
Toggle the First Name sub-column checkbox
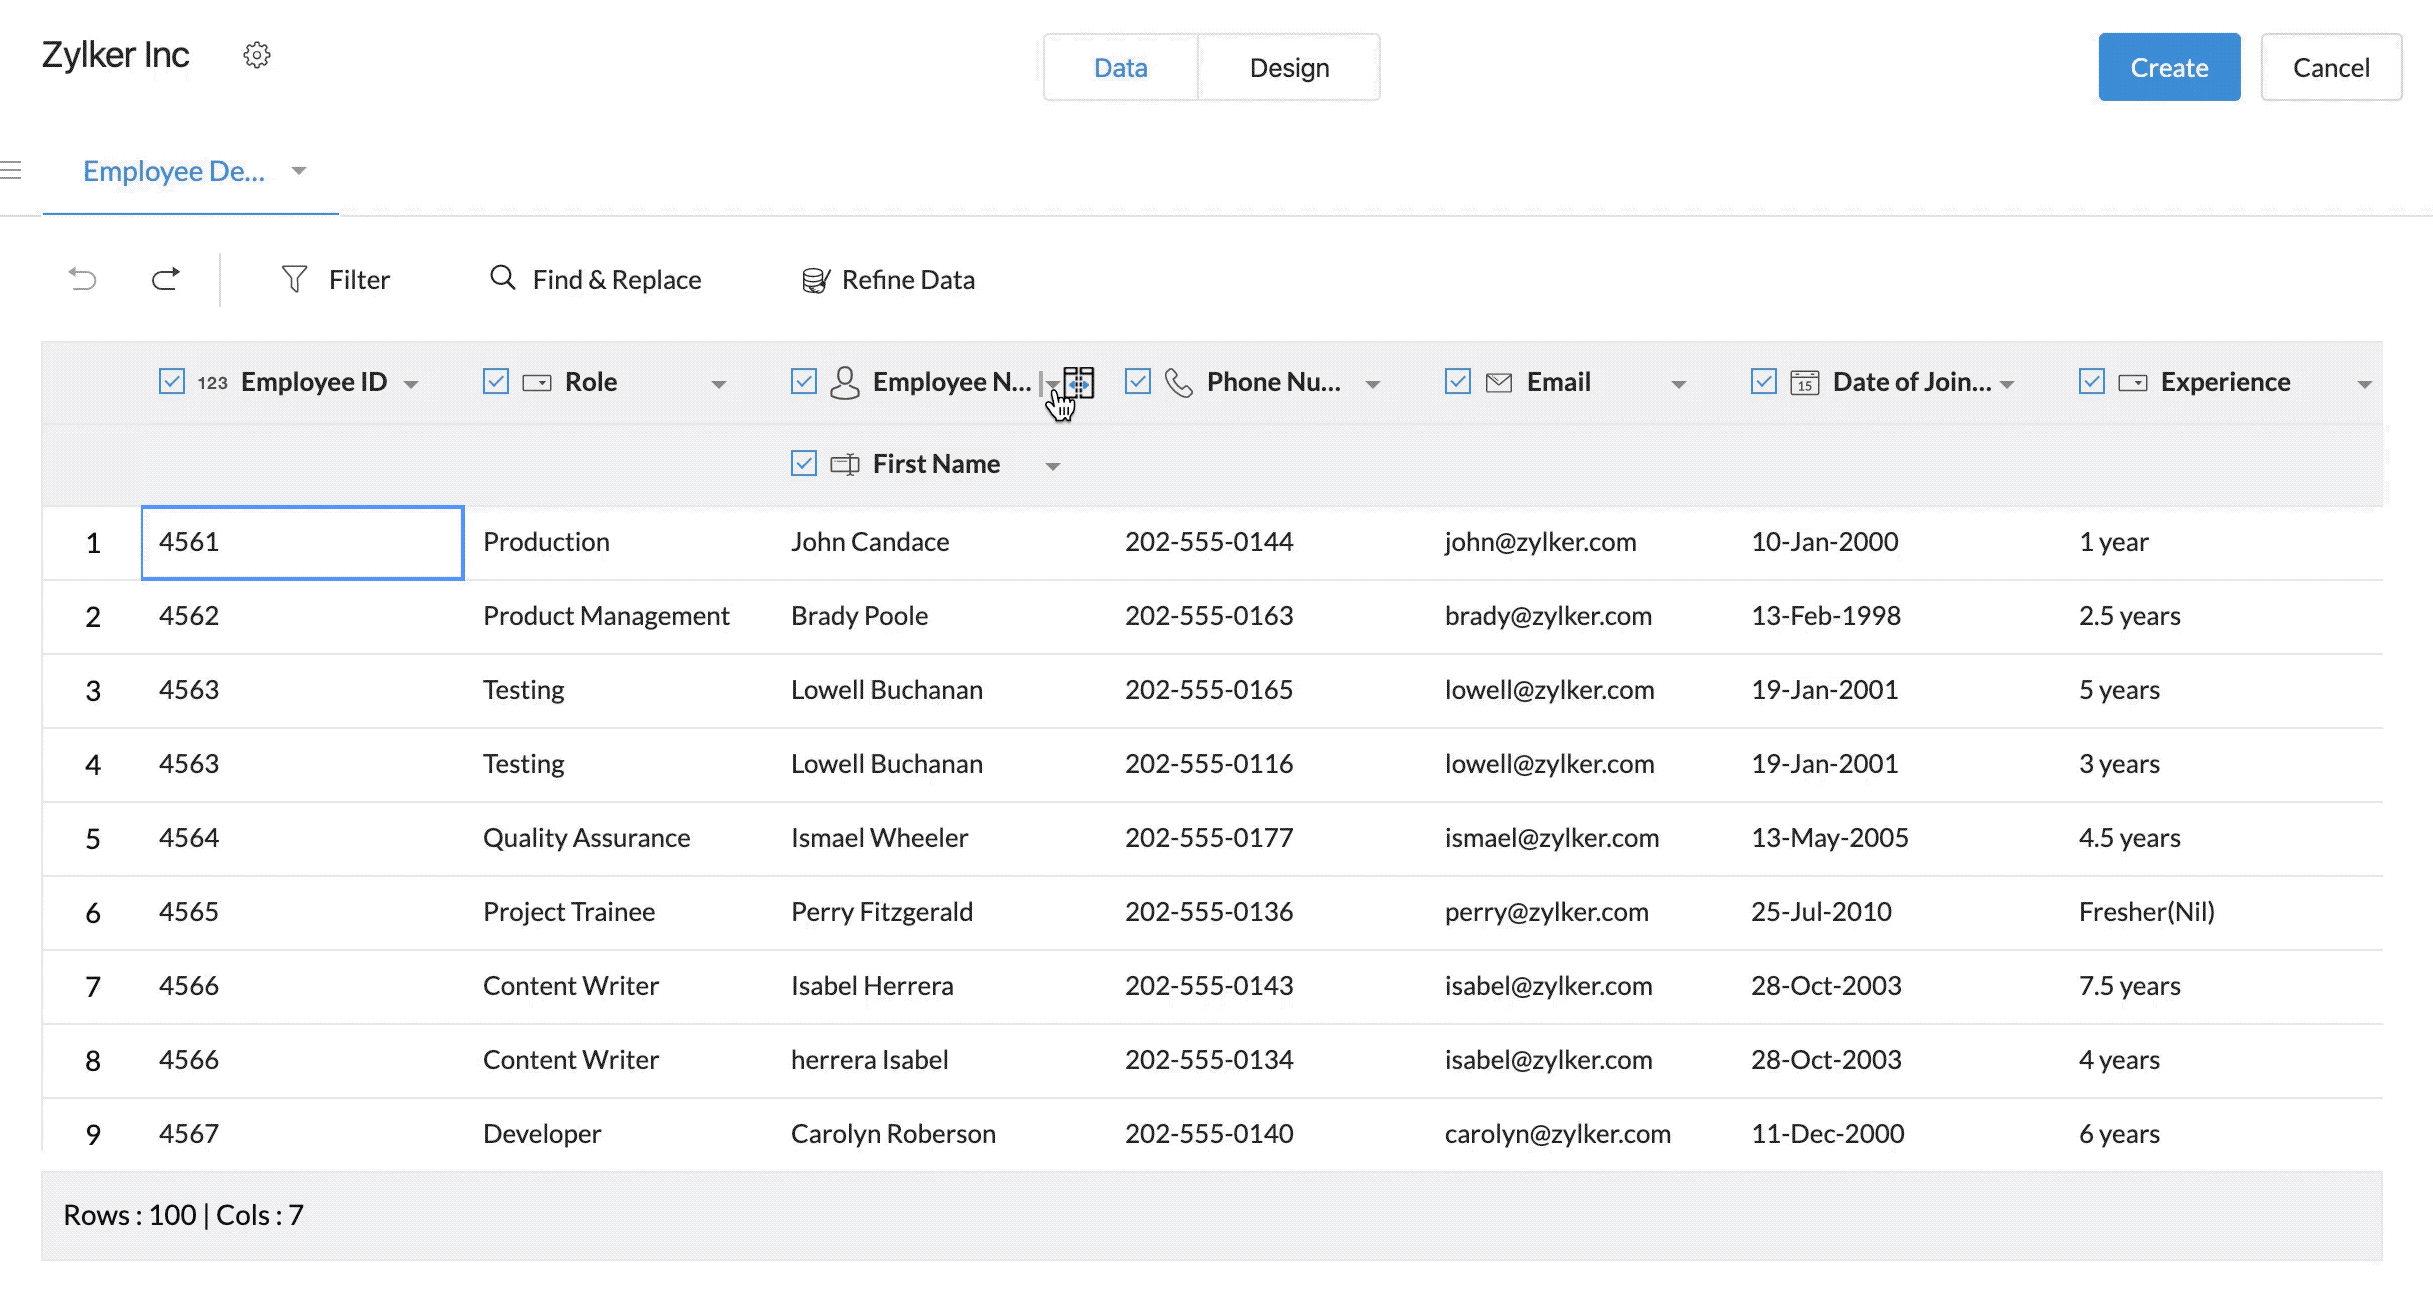(x=804, y=463)
